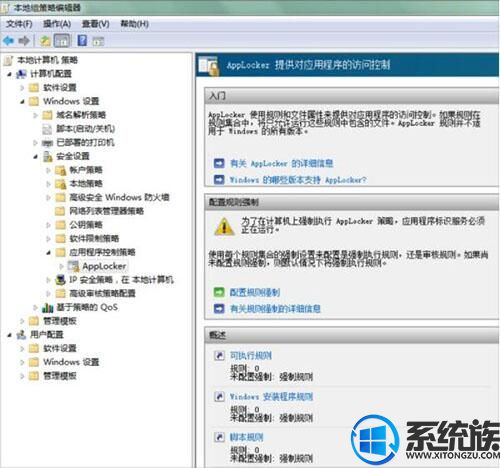
Task: Expand the 帐户策略 folder arrow
Action: 48,170
